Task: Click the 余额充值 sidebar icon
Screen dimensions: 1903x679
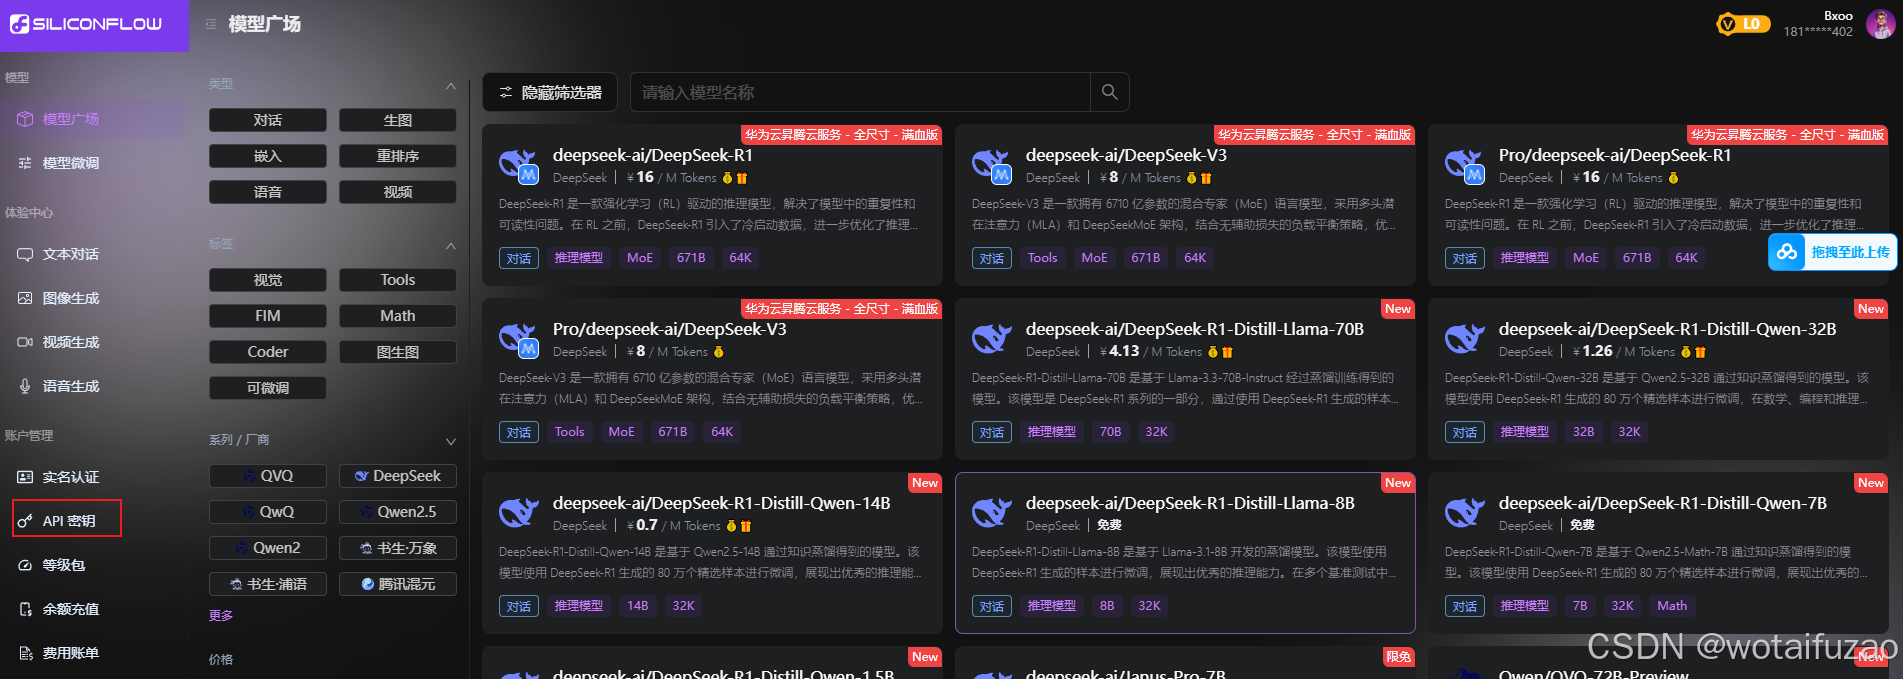Action: (25, 609)
